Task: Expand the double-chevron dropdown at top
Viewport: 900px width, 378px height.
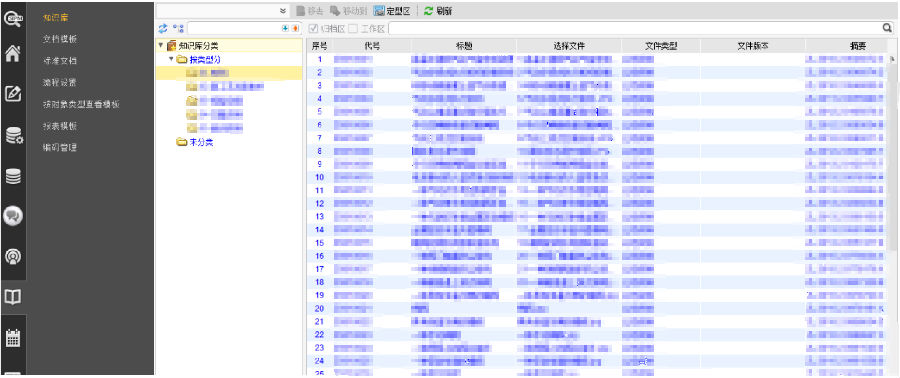Action: (x=282, y=11)
